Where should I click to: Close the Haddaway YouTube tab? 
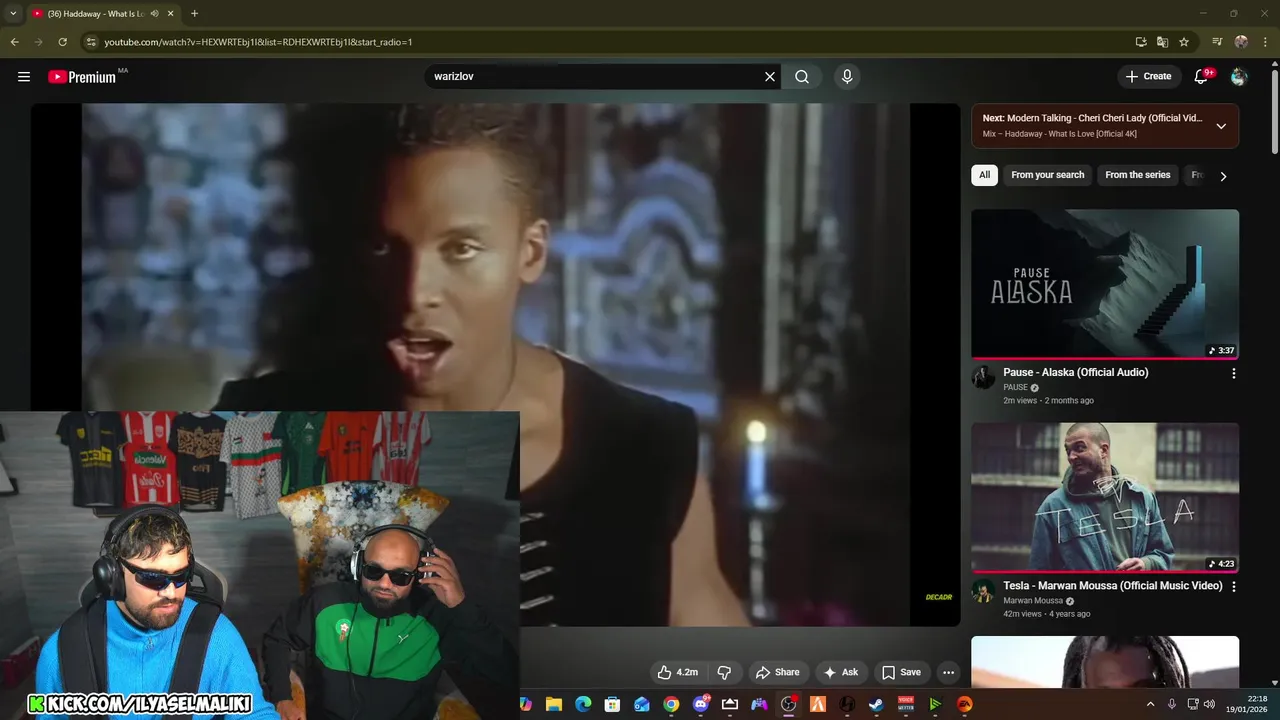click(x=170, y=14)
